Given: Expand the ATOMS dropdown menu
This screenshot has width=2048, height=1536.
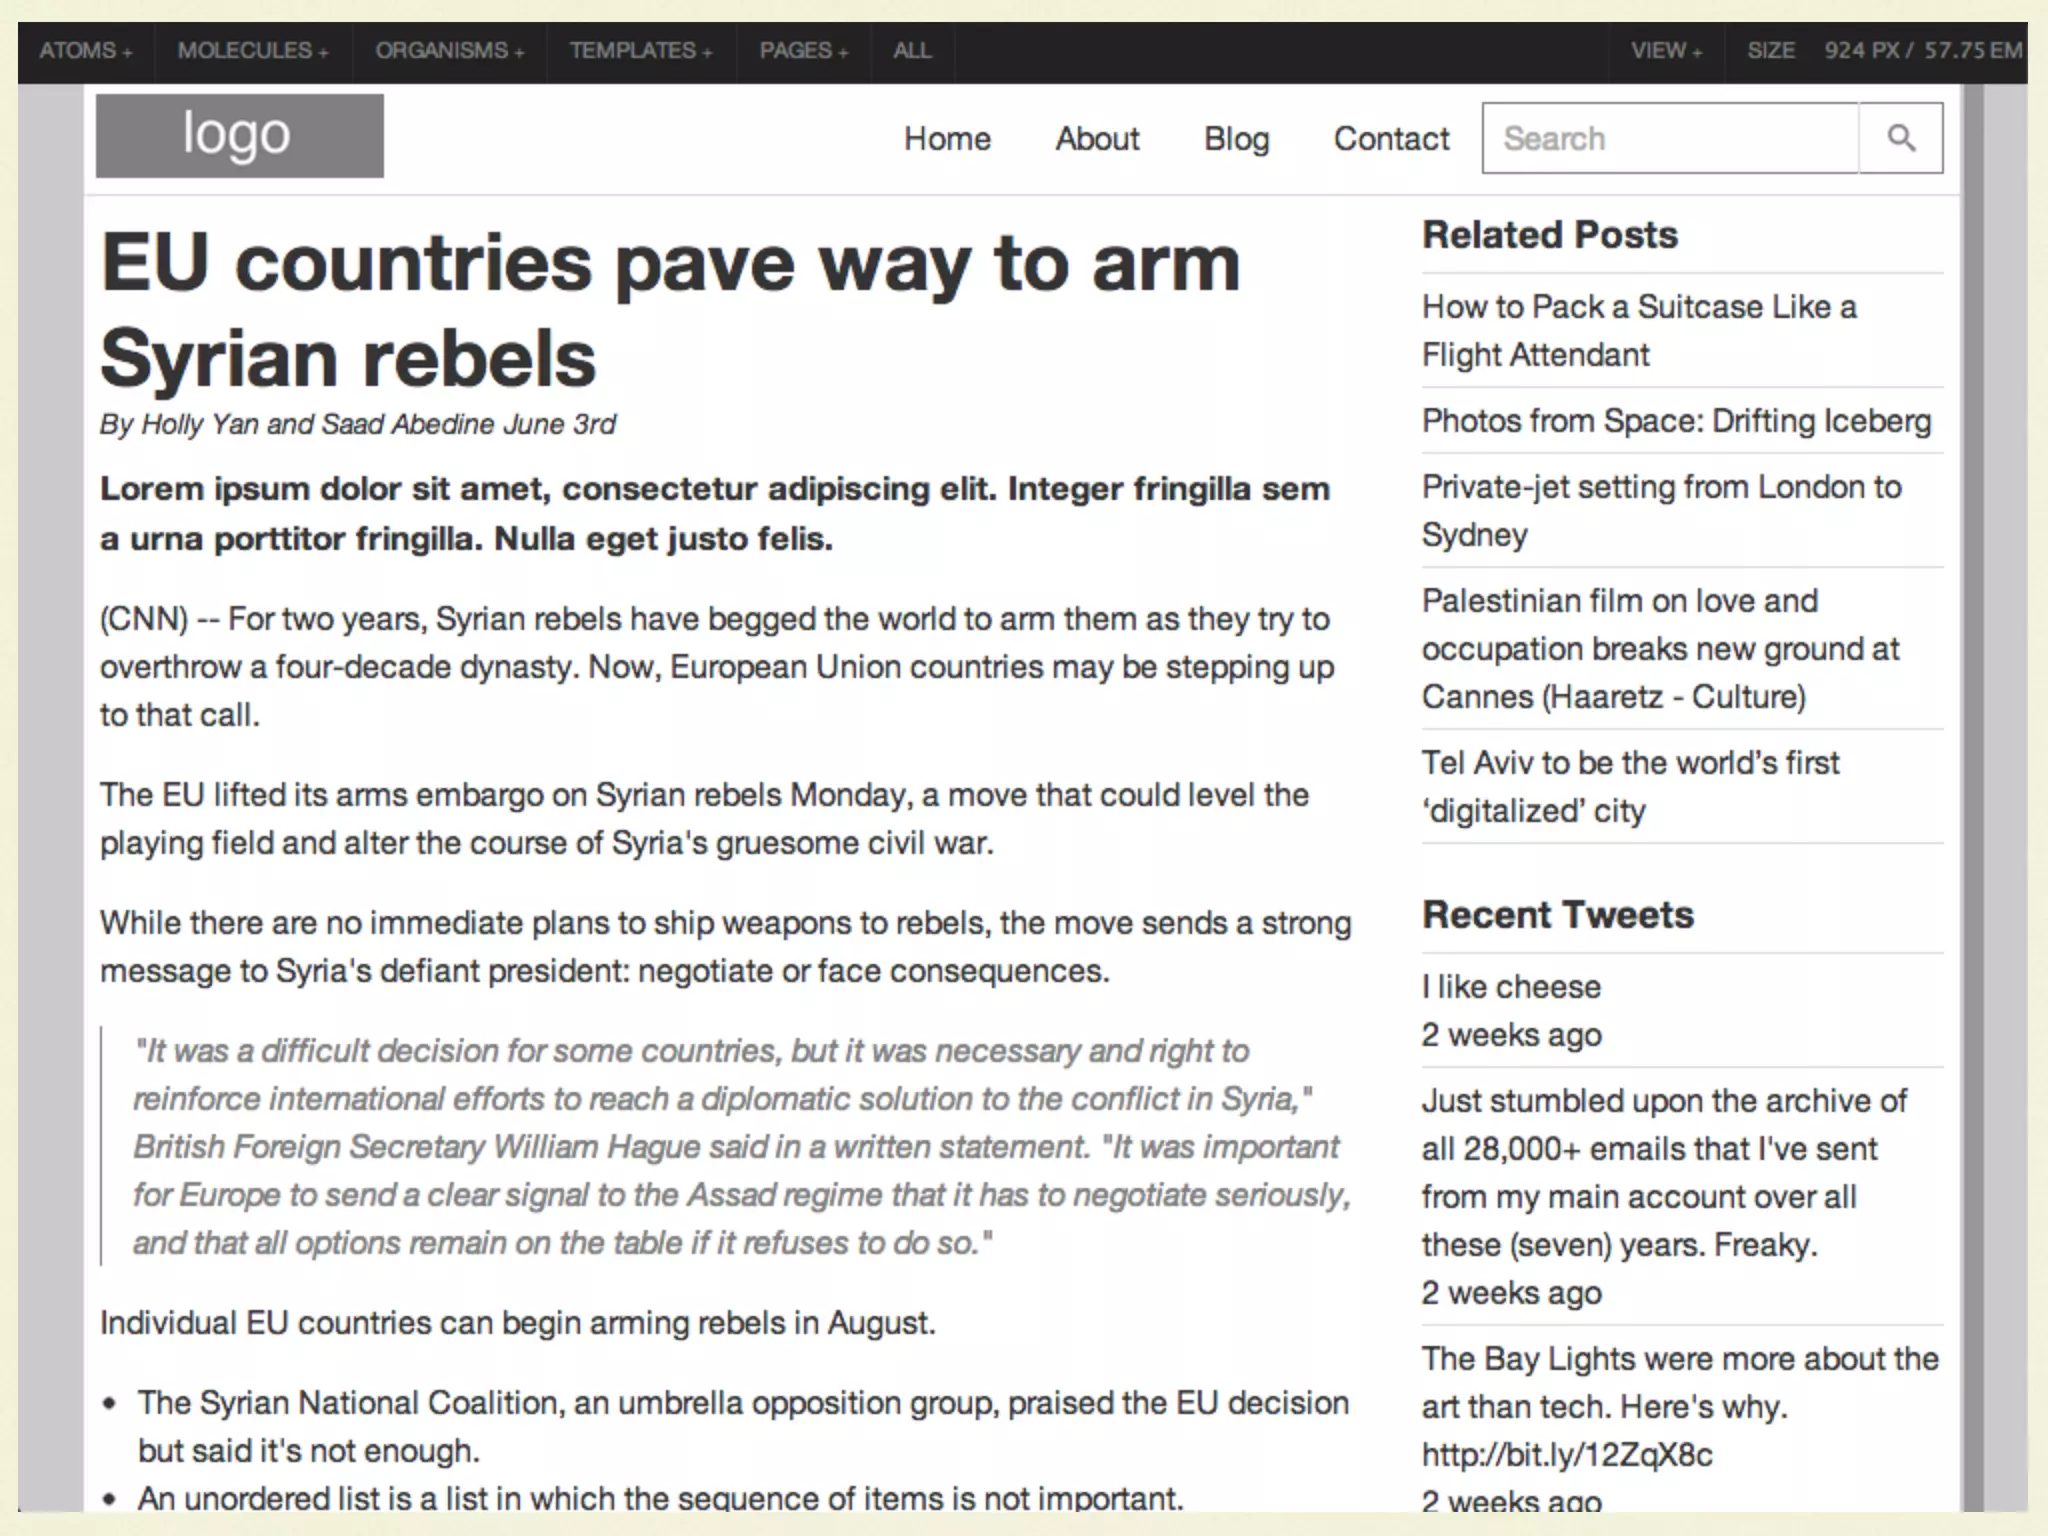Looking at the screenshot, I should point(85,51).
